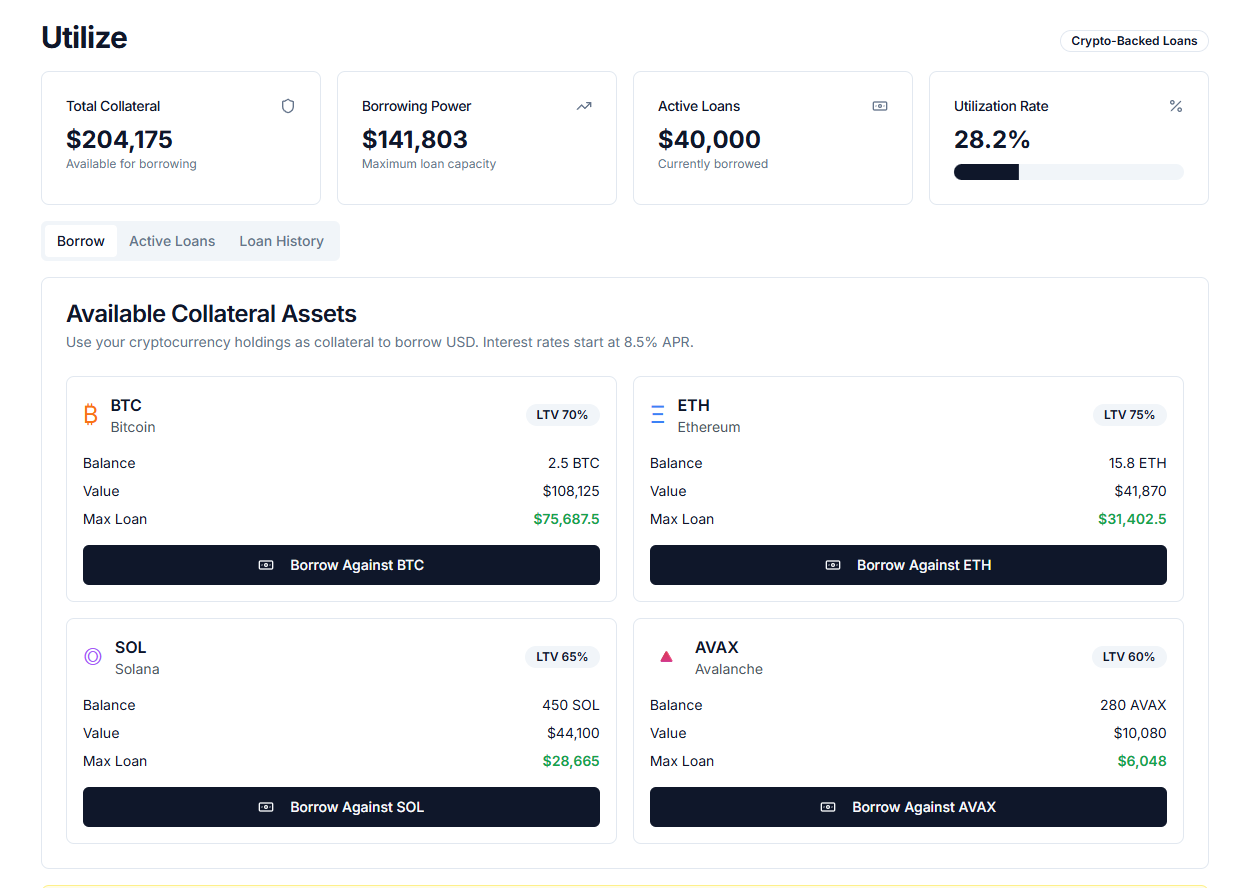The height and width of the screenshot is (888, 1240).
Task: Click the Ethereum logo icon
Action: [x=659, y=414]
